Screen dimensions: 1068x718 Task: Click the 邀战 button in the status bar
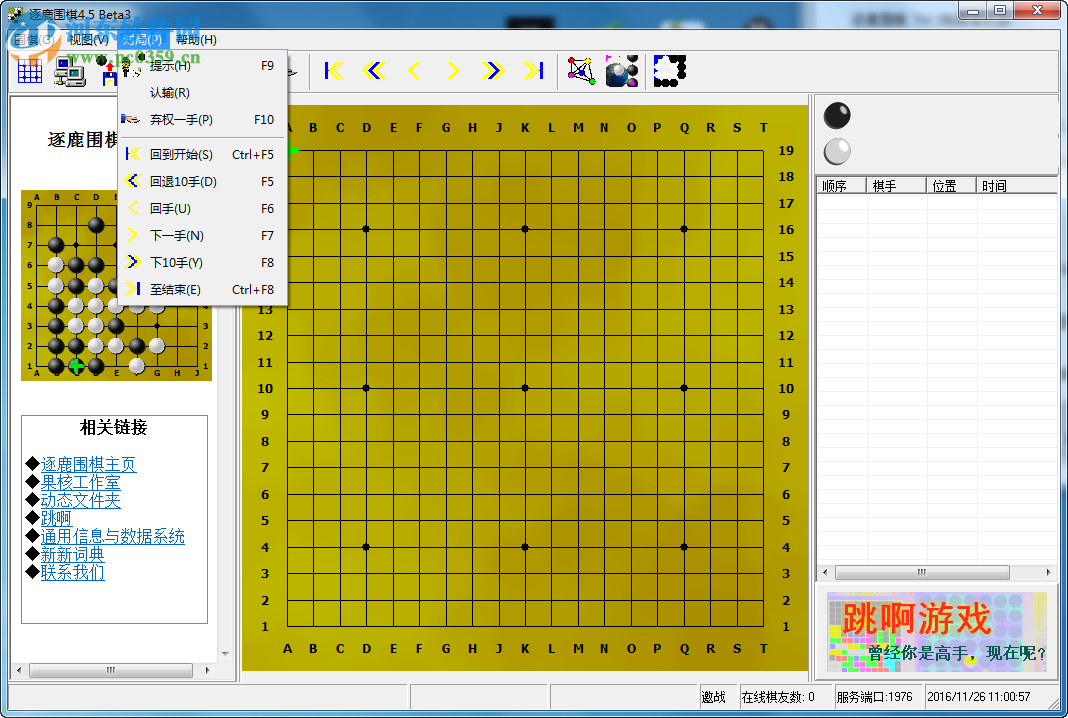pyautogui.click(x=714, y=697)
